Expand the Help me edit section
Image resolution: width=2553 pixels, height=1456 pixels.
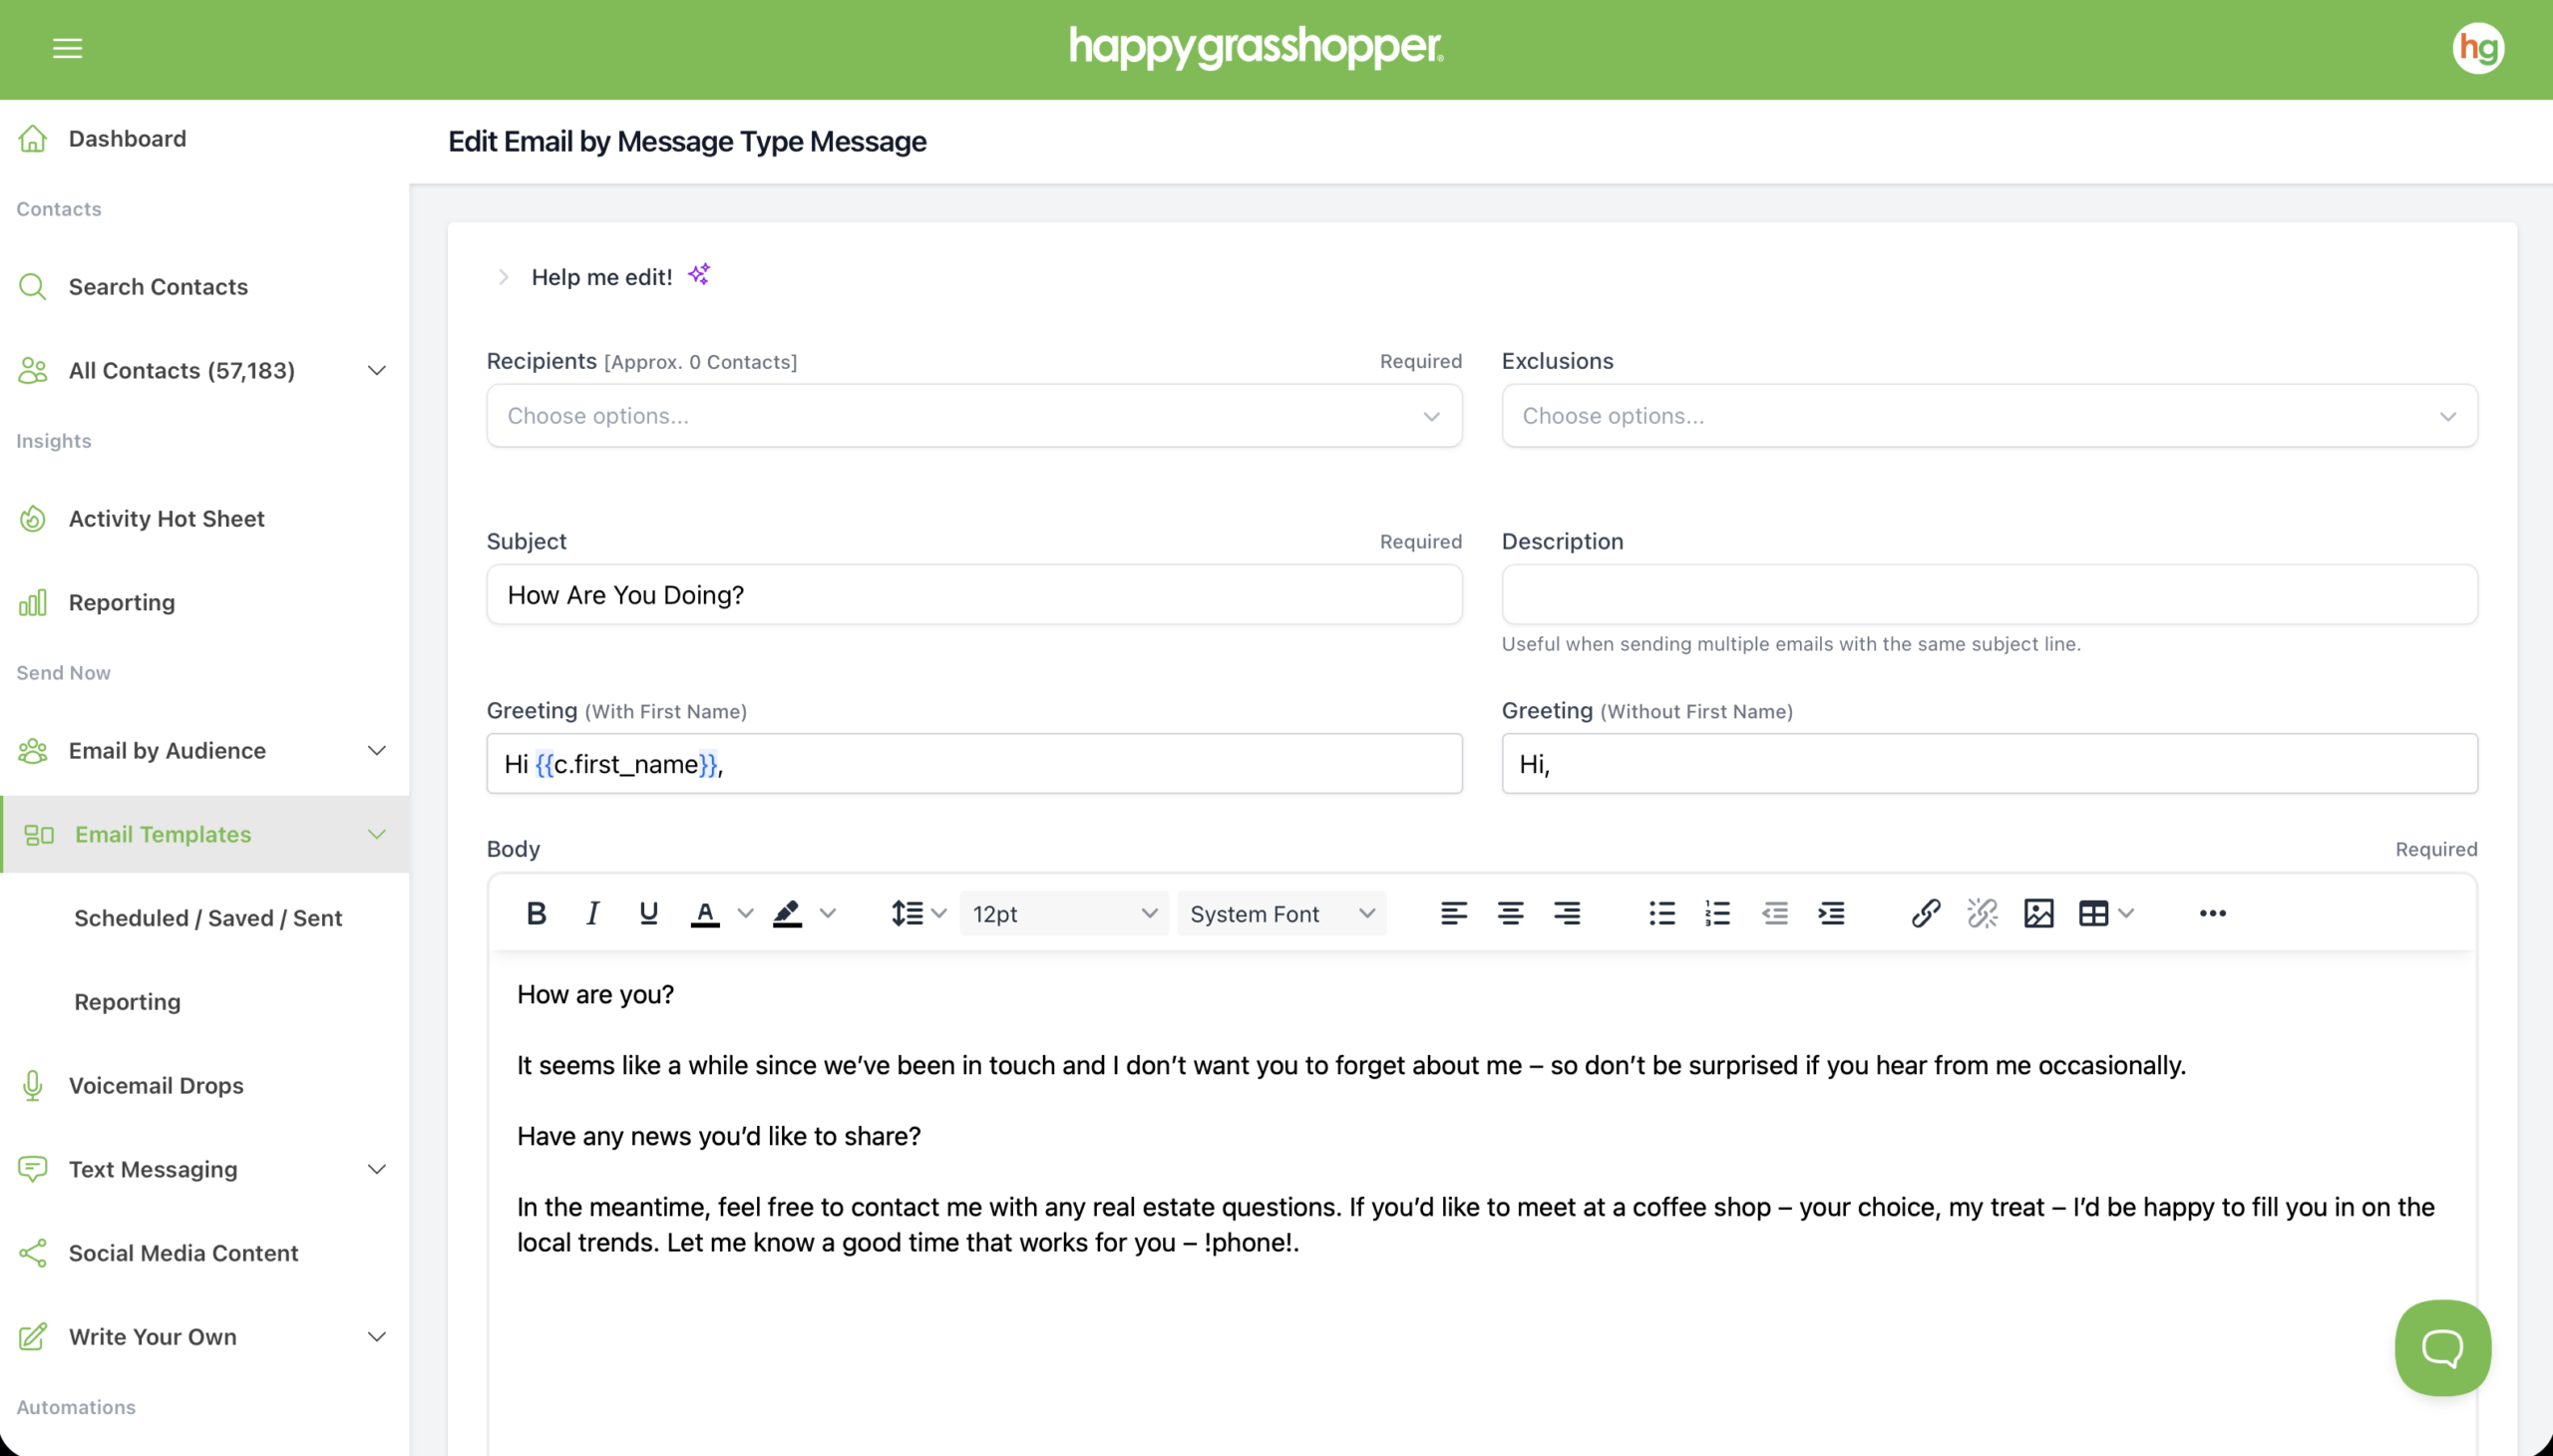[x=503, y=277]
